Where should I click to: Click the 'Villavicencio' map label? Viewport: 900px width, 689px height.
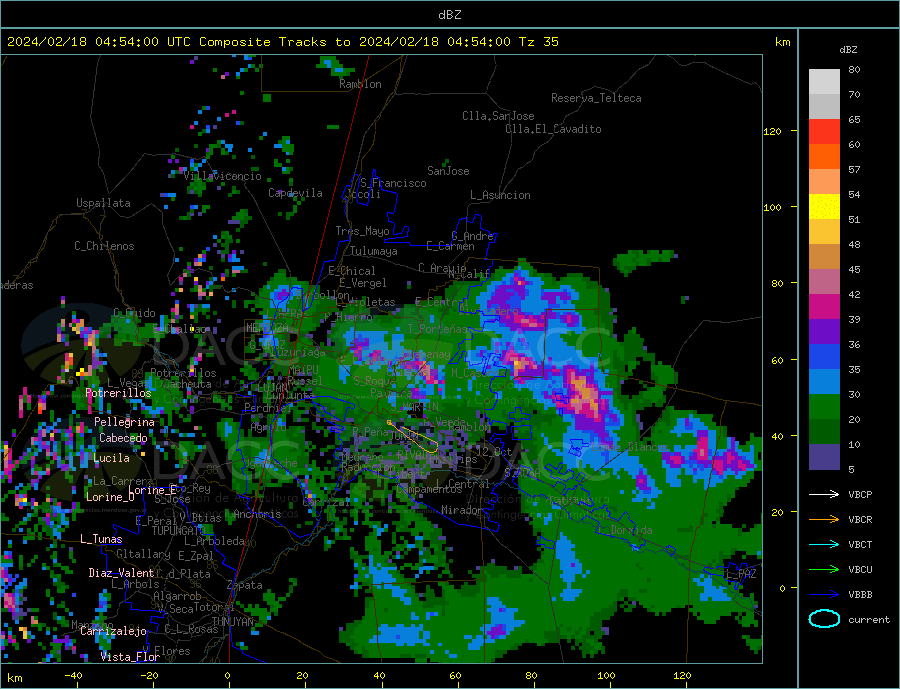click(222, 176)
